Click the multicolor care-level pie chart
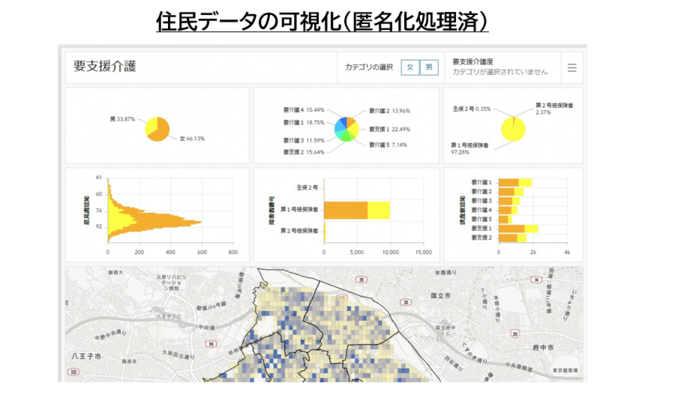Image resolution: width=690 pixels, height=398 pixels. [x=347, y=129]
